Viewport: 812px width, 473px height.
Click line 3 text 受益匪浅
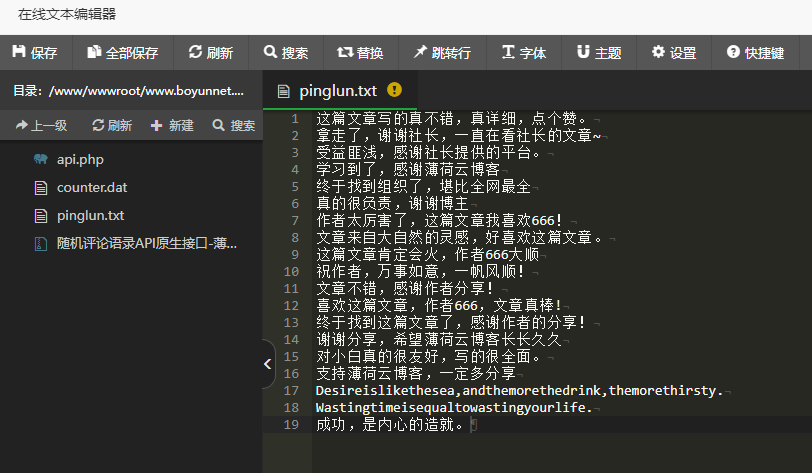click(346, 152)
